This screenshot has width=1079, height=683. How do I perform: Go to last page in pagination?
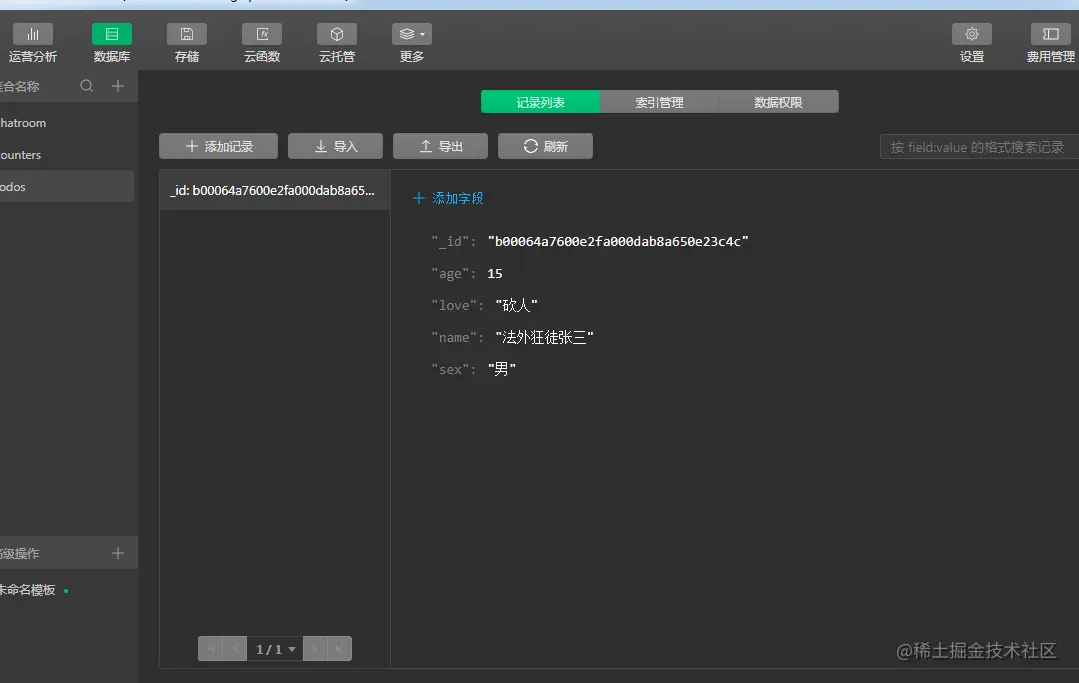[x=339, y=649]
